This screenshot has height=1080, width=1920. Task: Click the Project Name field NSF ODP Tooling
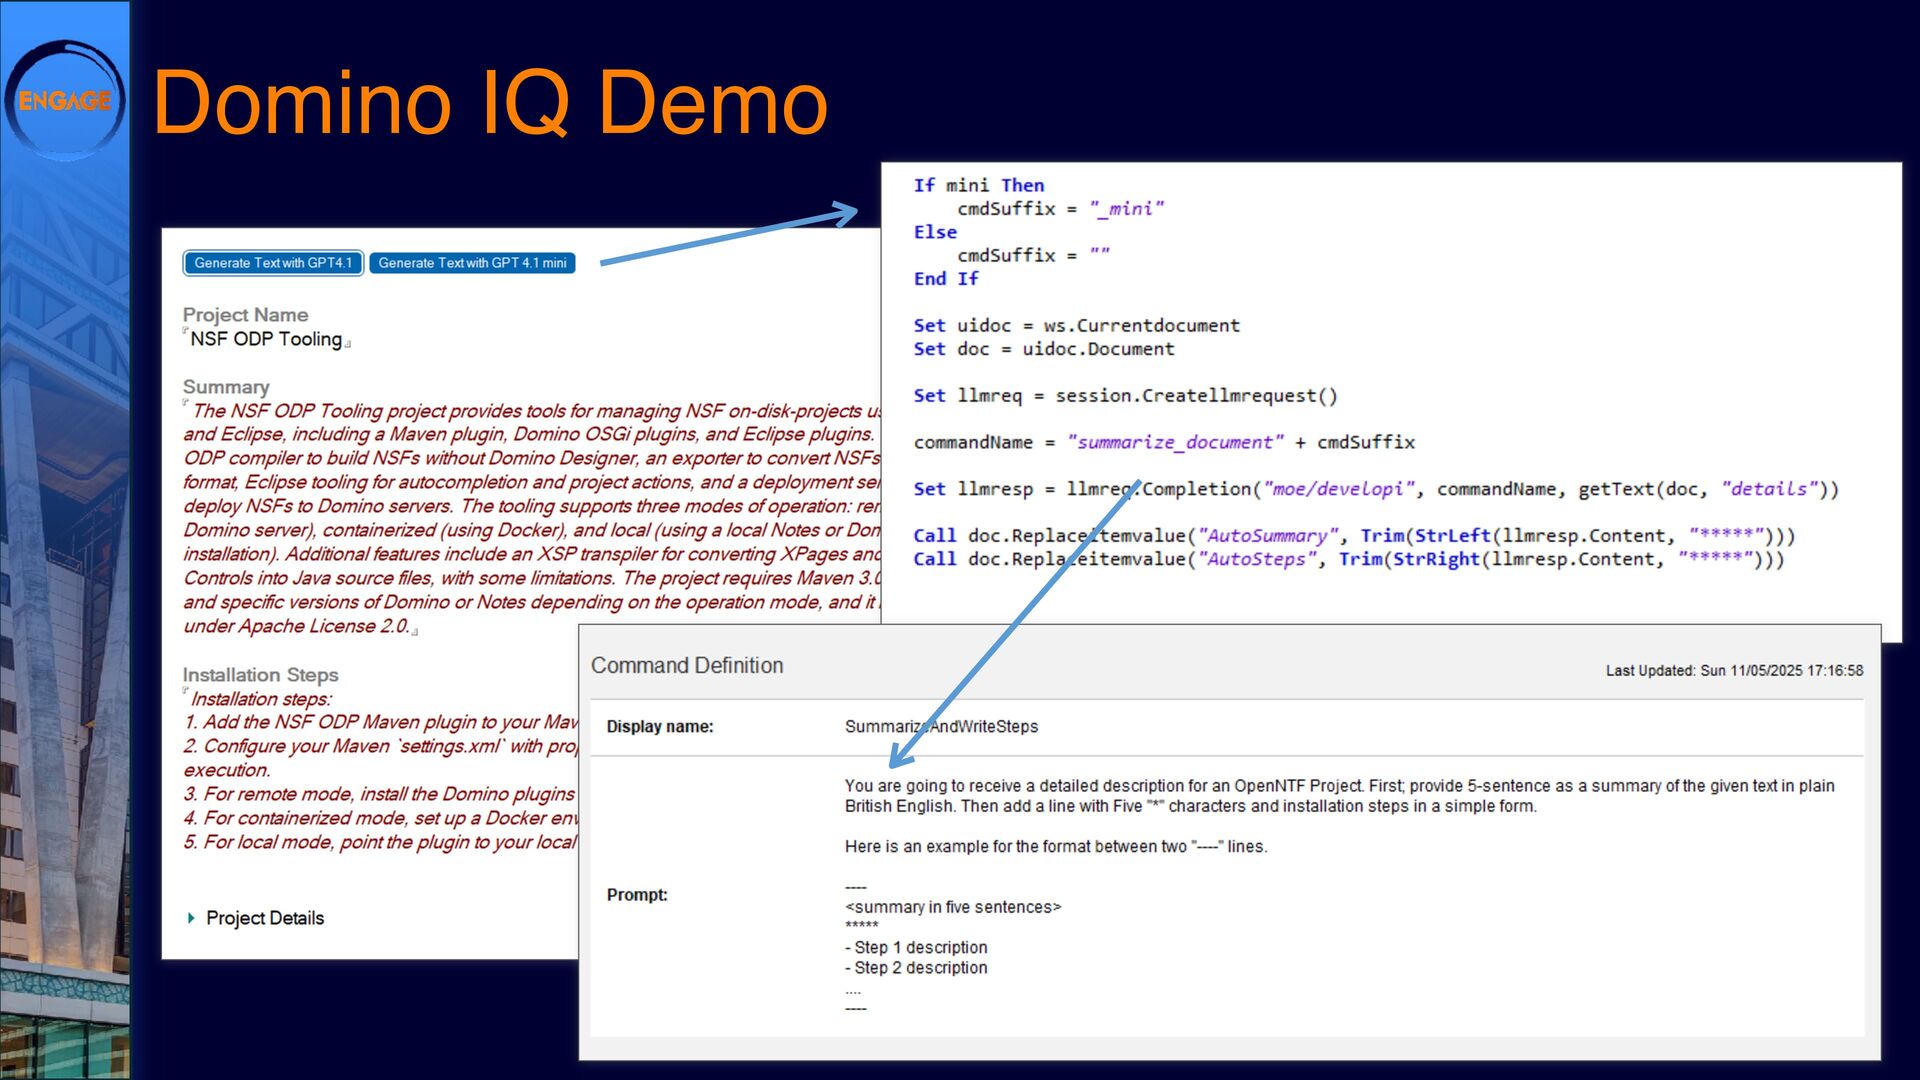(266, 339)
